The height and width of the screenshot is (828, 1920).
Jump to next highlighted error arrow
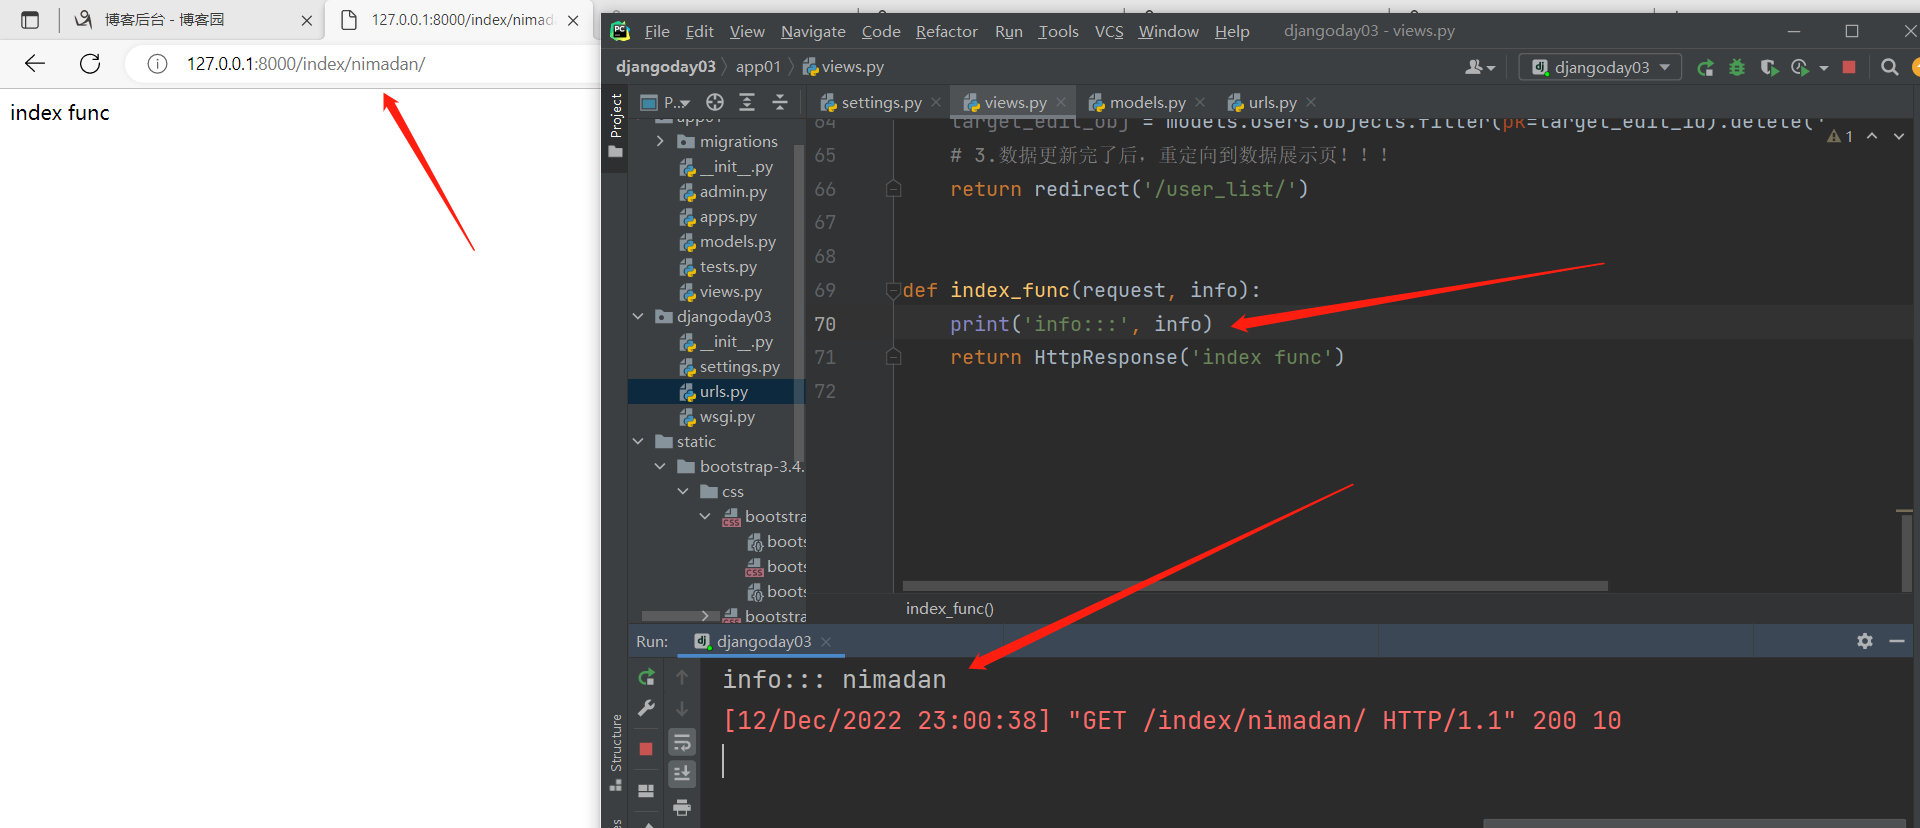tap(1899, 136)
